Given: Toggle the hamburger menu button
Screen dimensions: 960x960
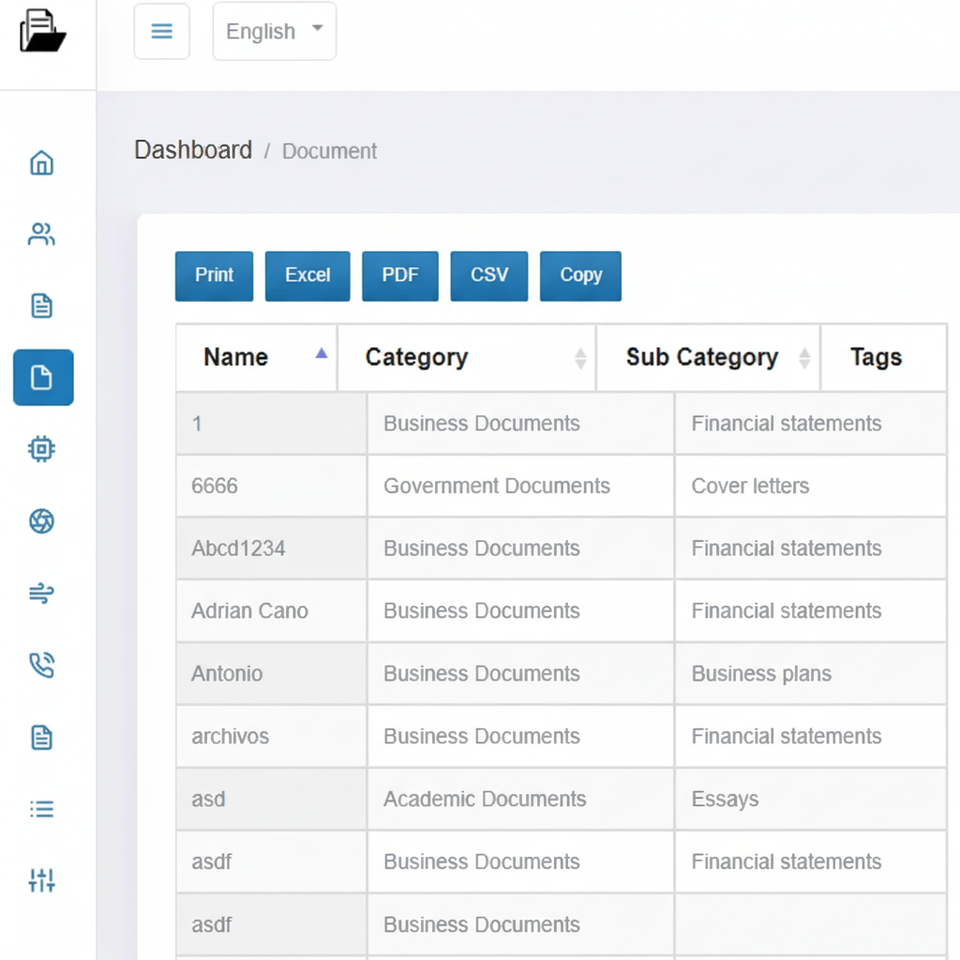Looking at the screenshot, I should click(x=162, y=31).
